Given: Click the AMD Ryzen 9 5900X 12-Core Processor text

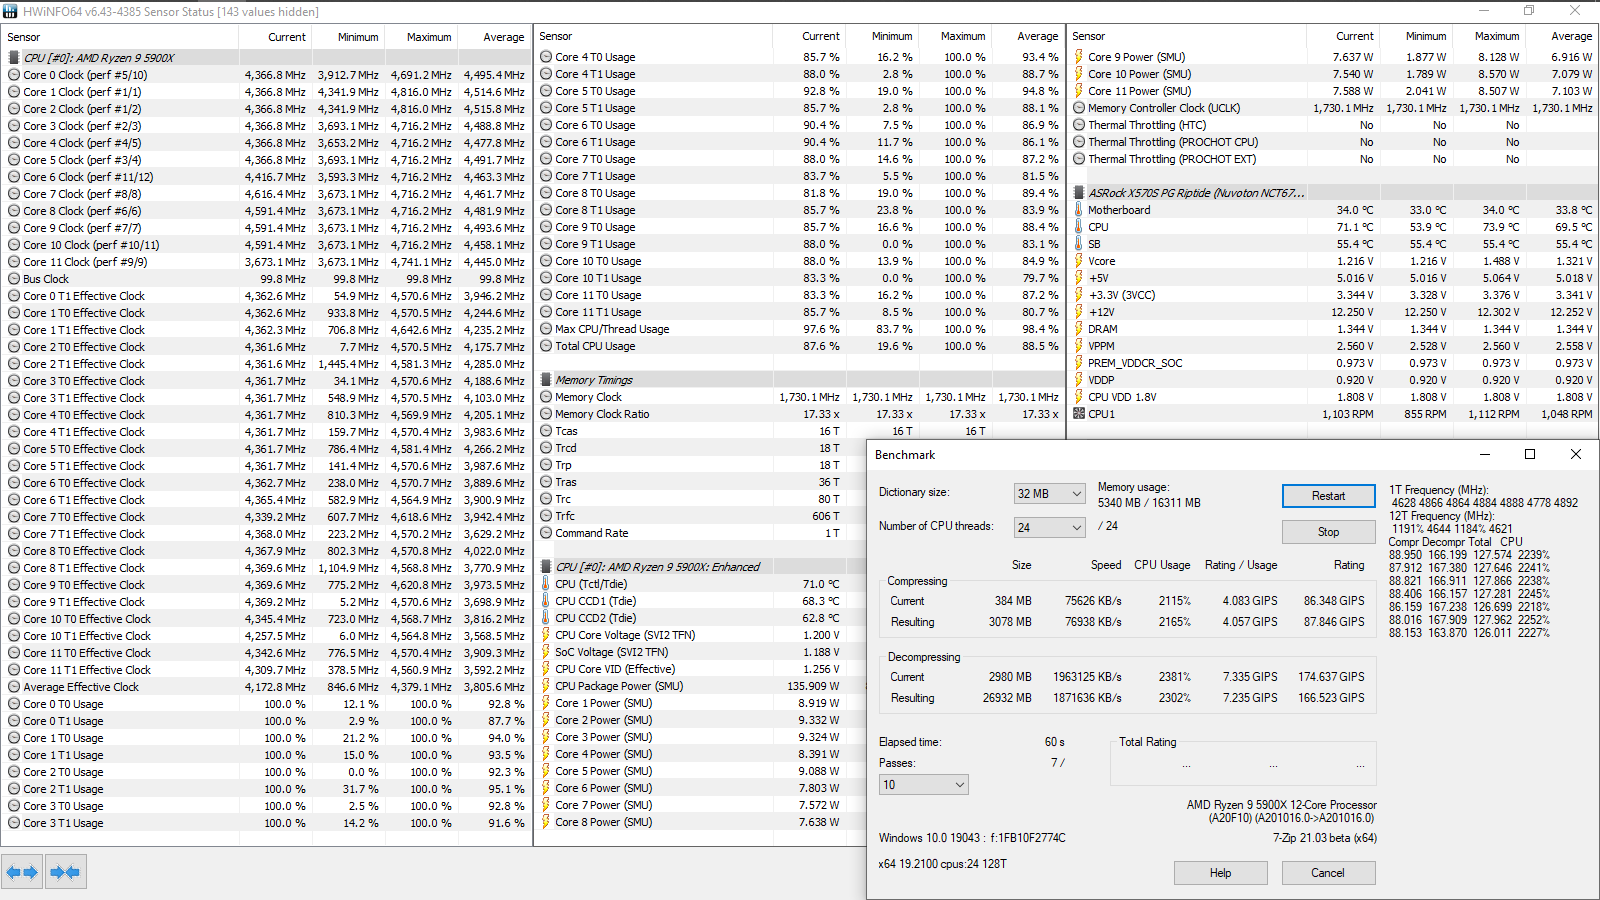Looking at the screenshot, I should (1281, 805).
